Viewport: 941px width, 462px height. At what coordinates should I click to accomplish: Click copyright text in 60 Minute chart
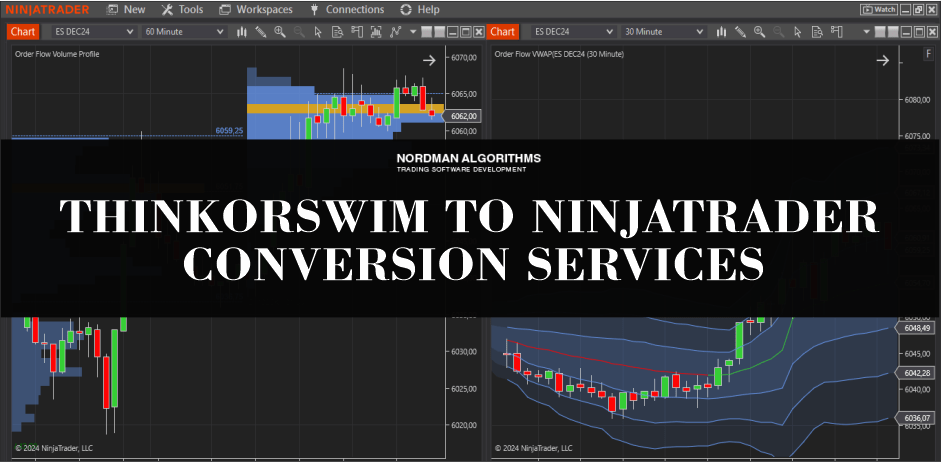(54, 448)
